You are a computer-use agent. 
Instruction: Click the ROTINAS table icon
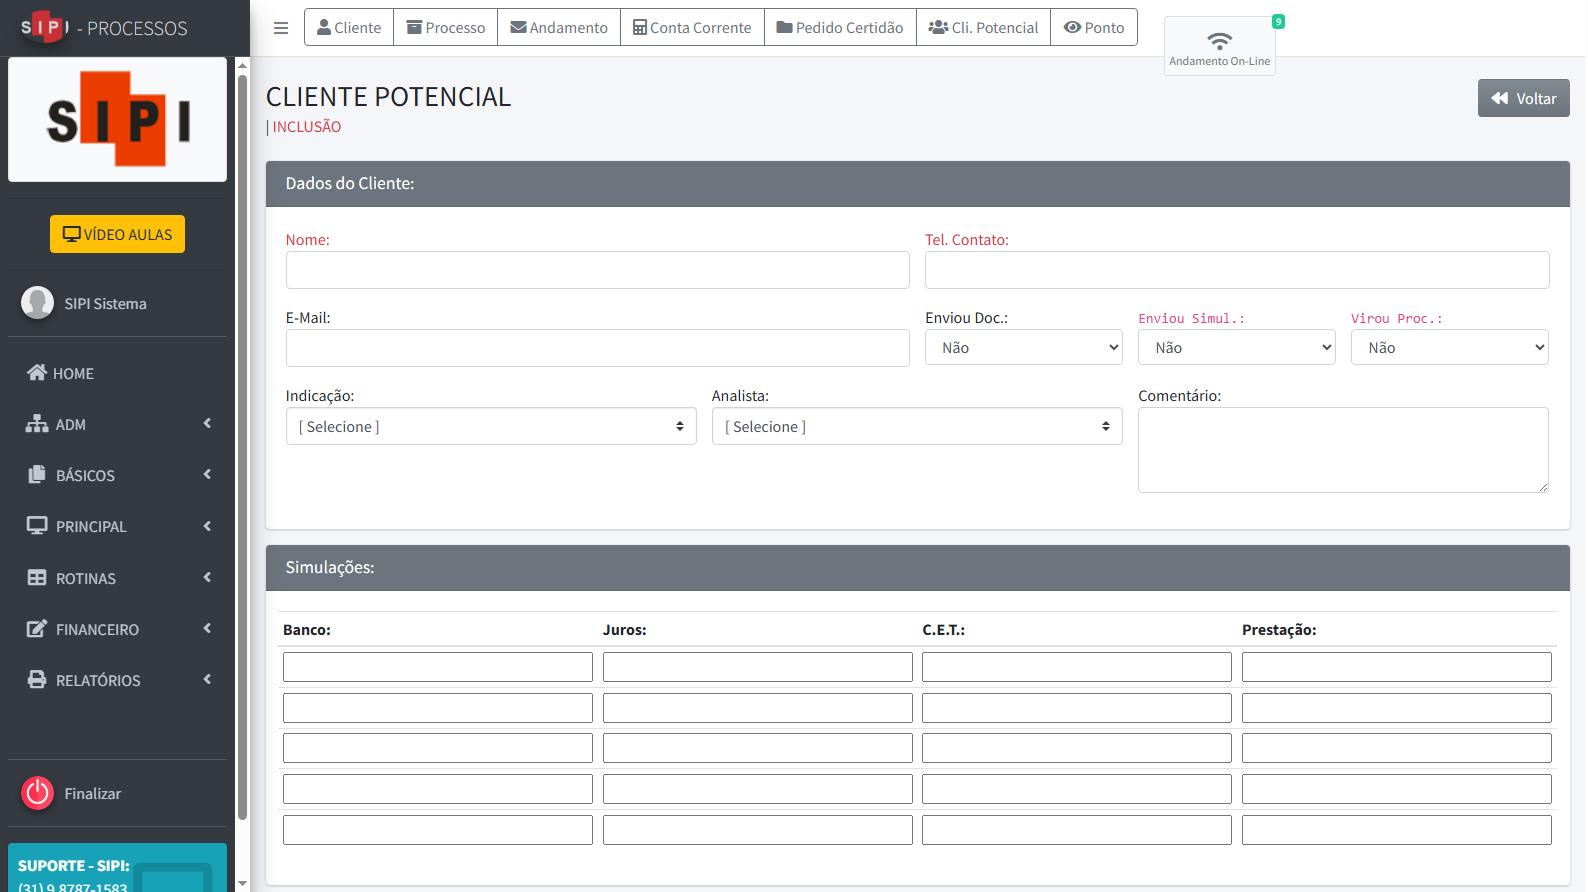tap(37, 577)
